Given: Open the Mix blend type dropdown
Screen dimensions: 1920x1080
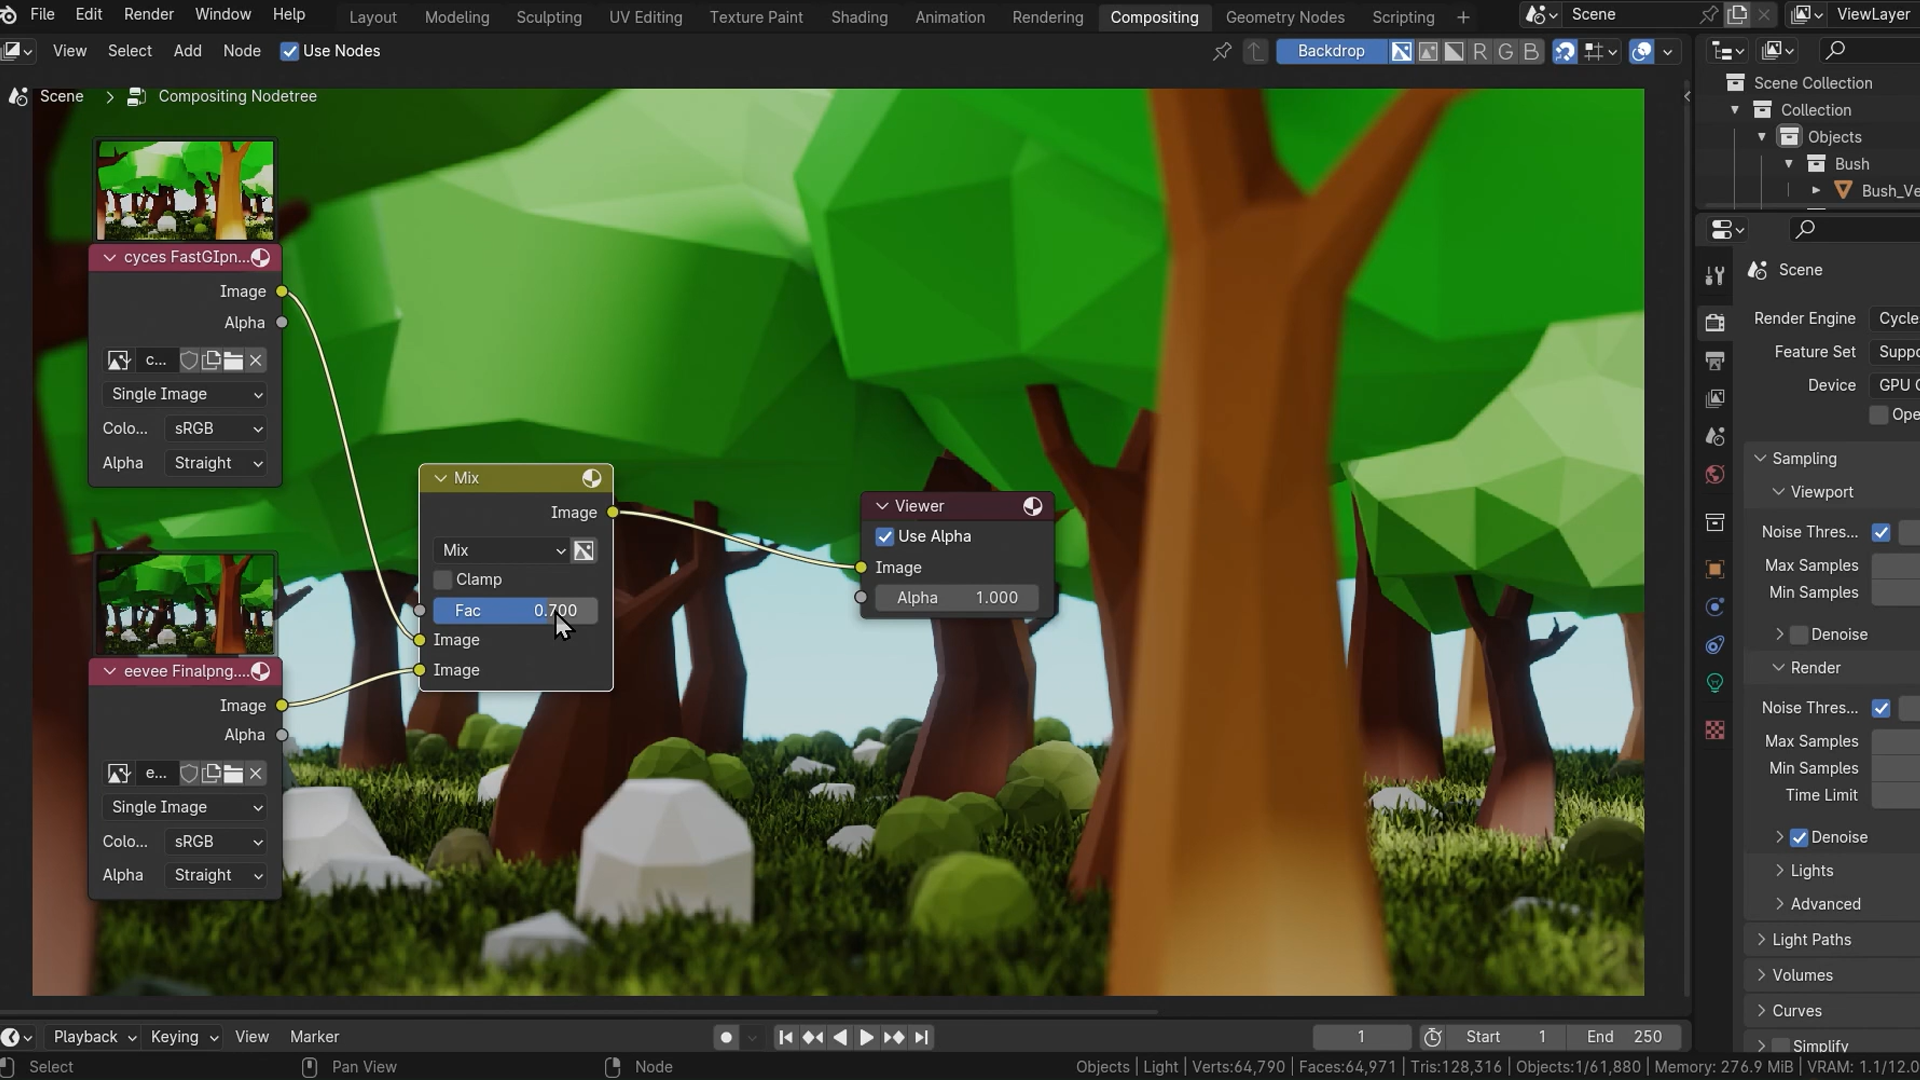Looking at the screenshot, I should click(x=502, y=550).
